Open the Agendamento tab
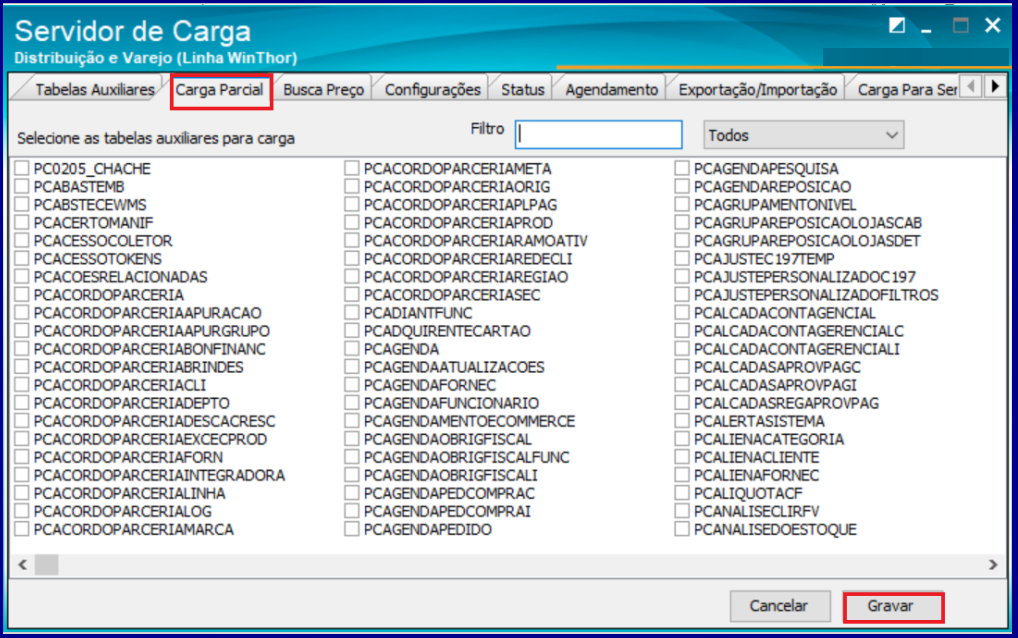 (x=612, y=90)
